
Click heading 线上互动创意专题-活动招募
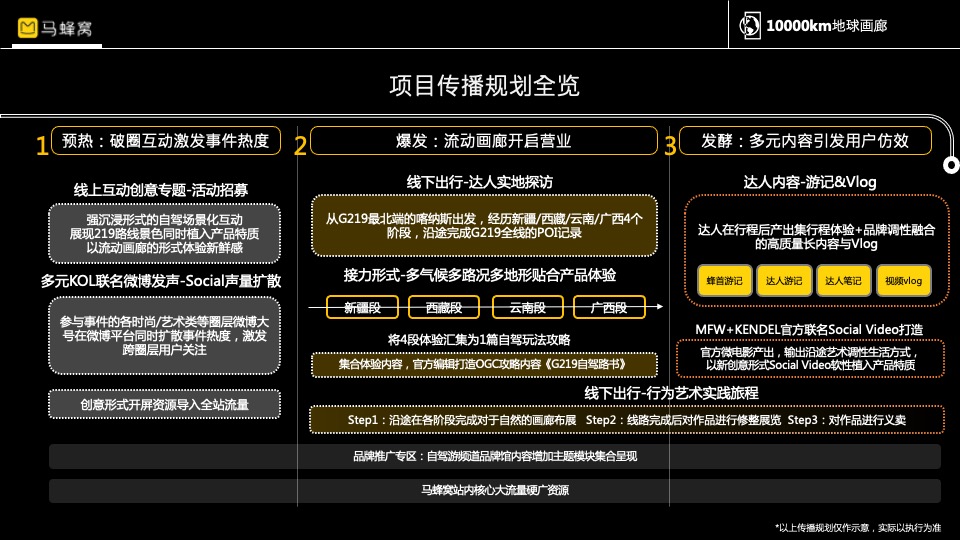click(x=161, y=190)
